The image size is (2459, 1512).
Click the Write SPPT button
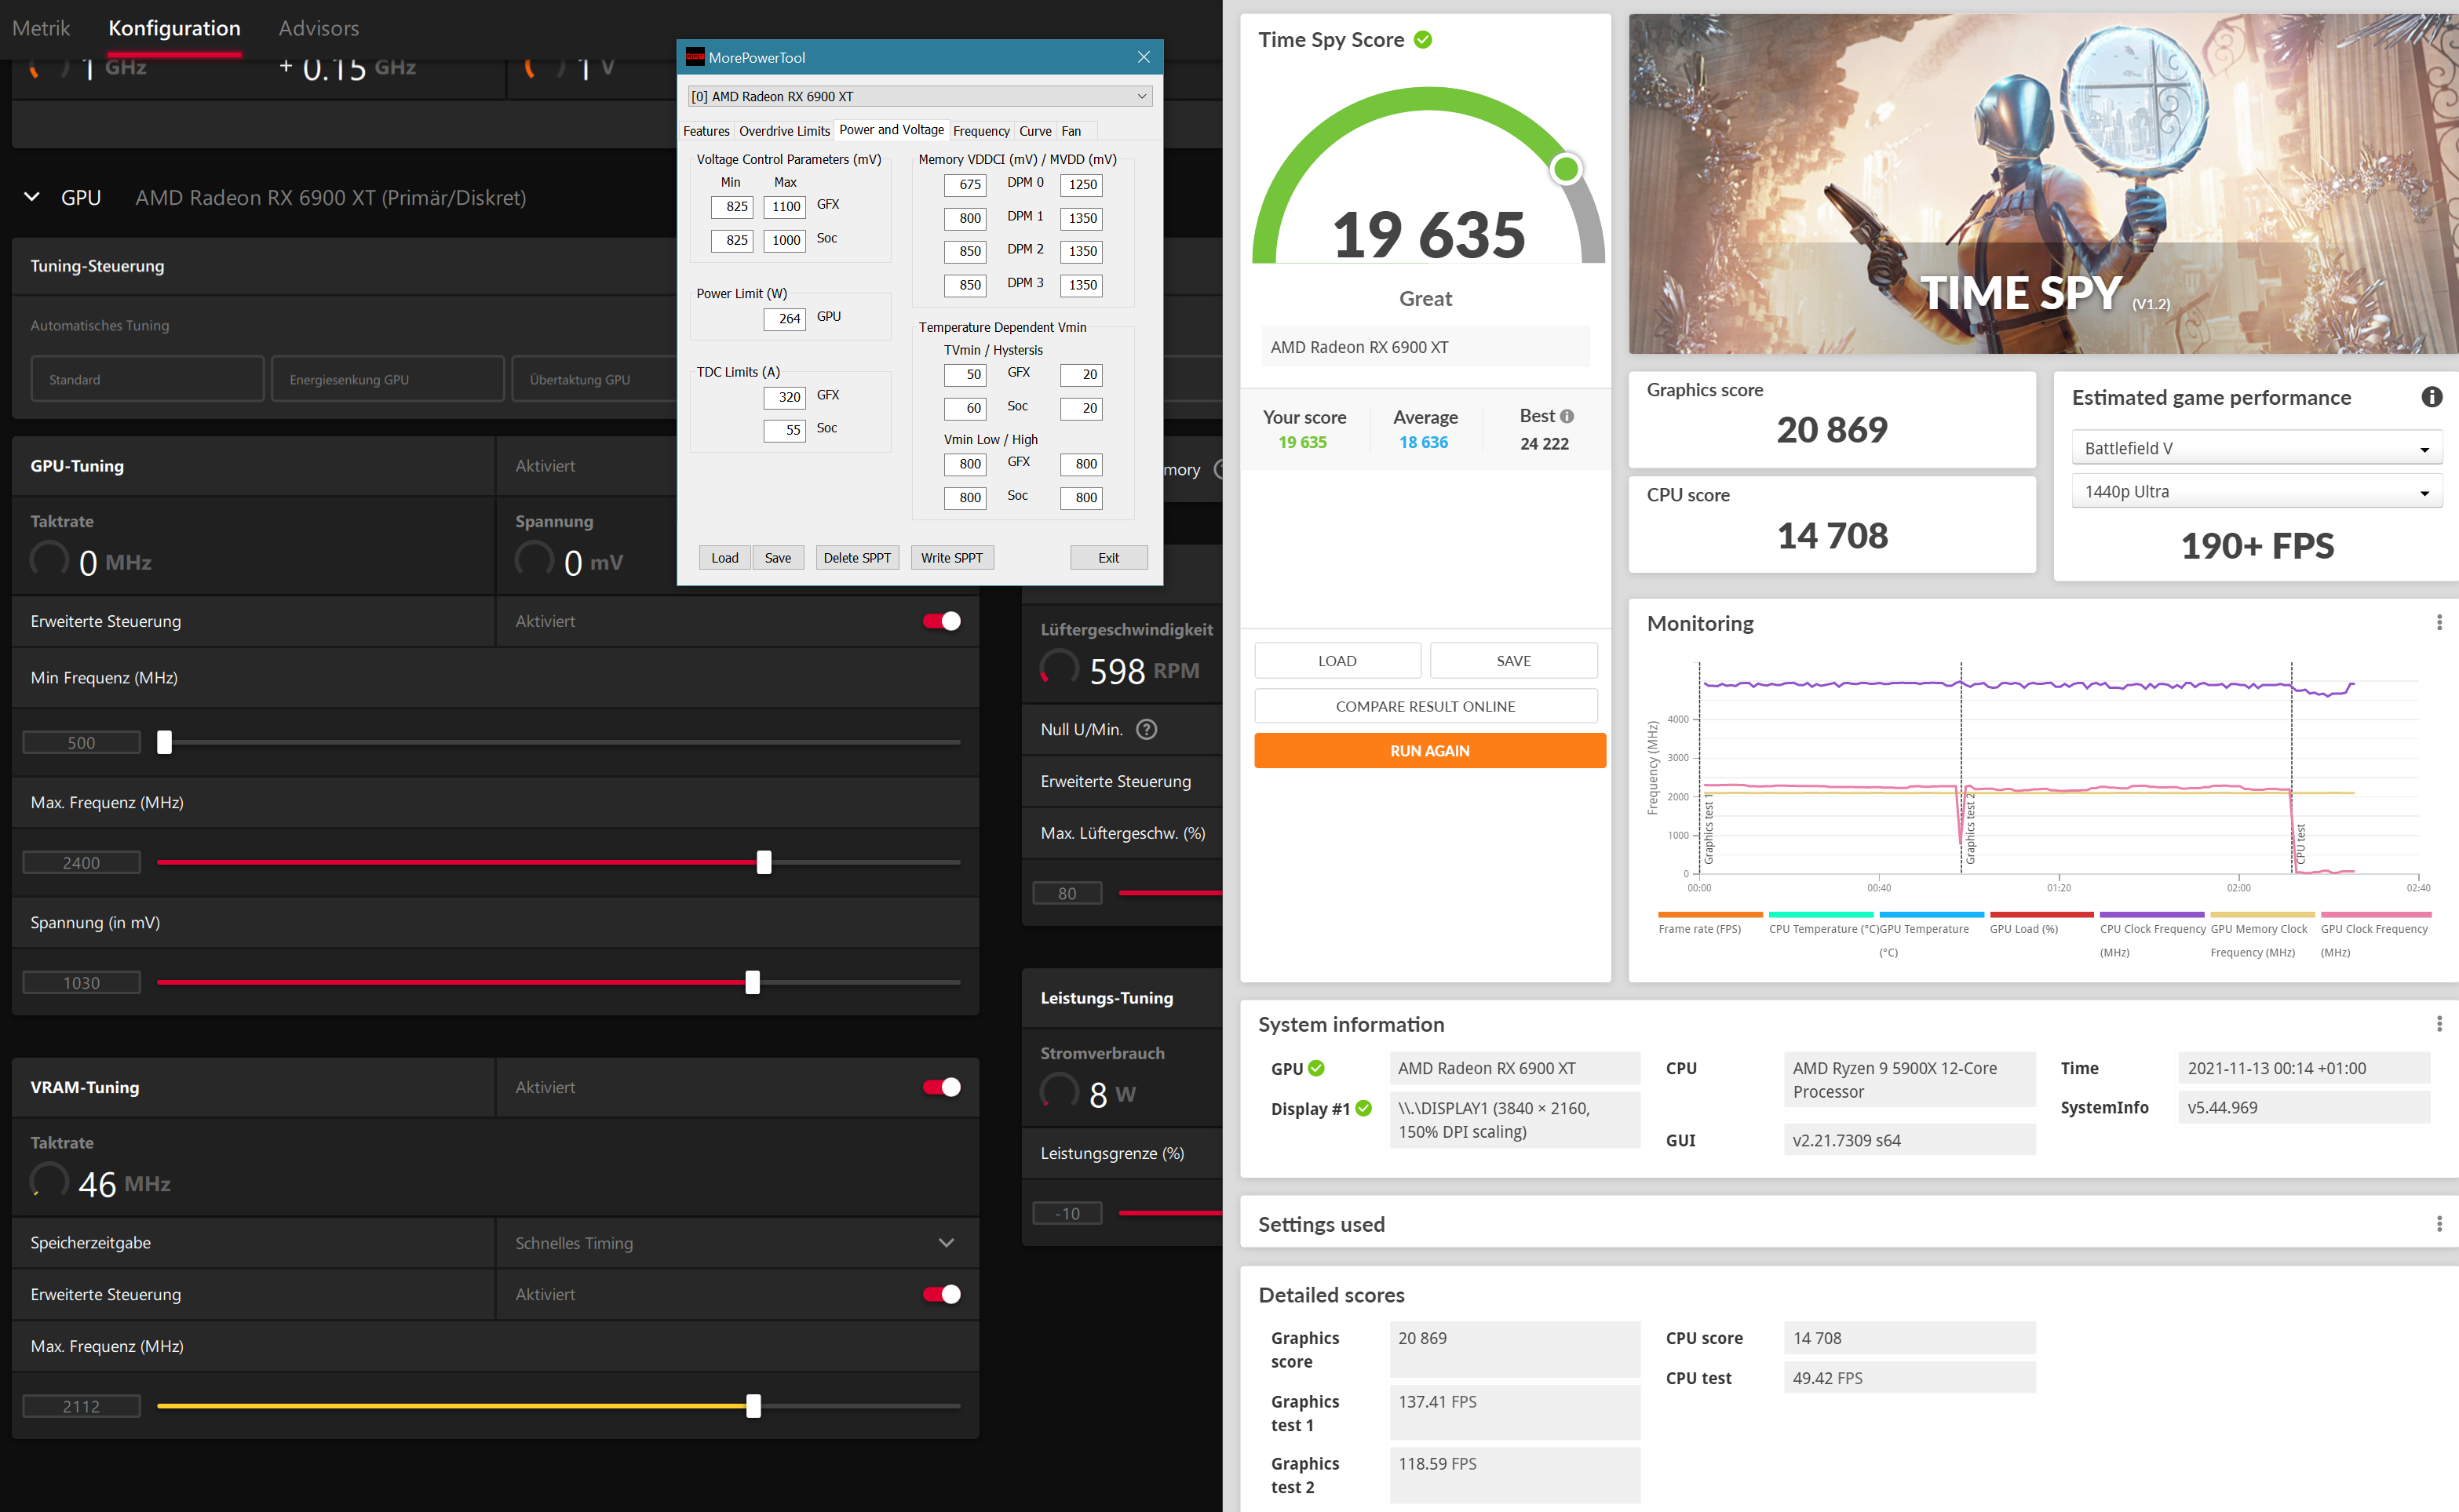click(x=951, y=558)
